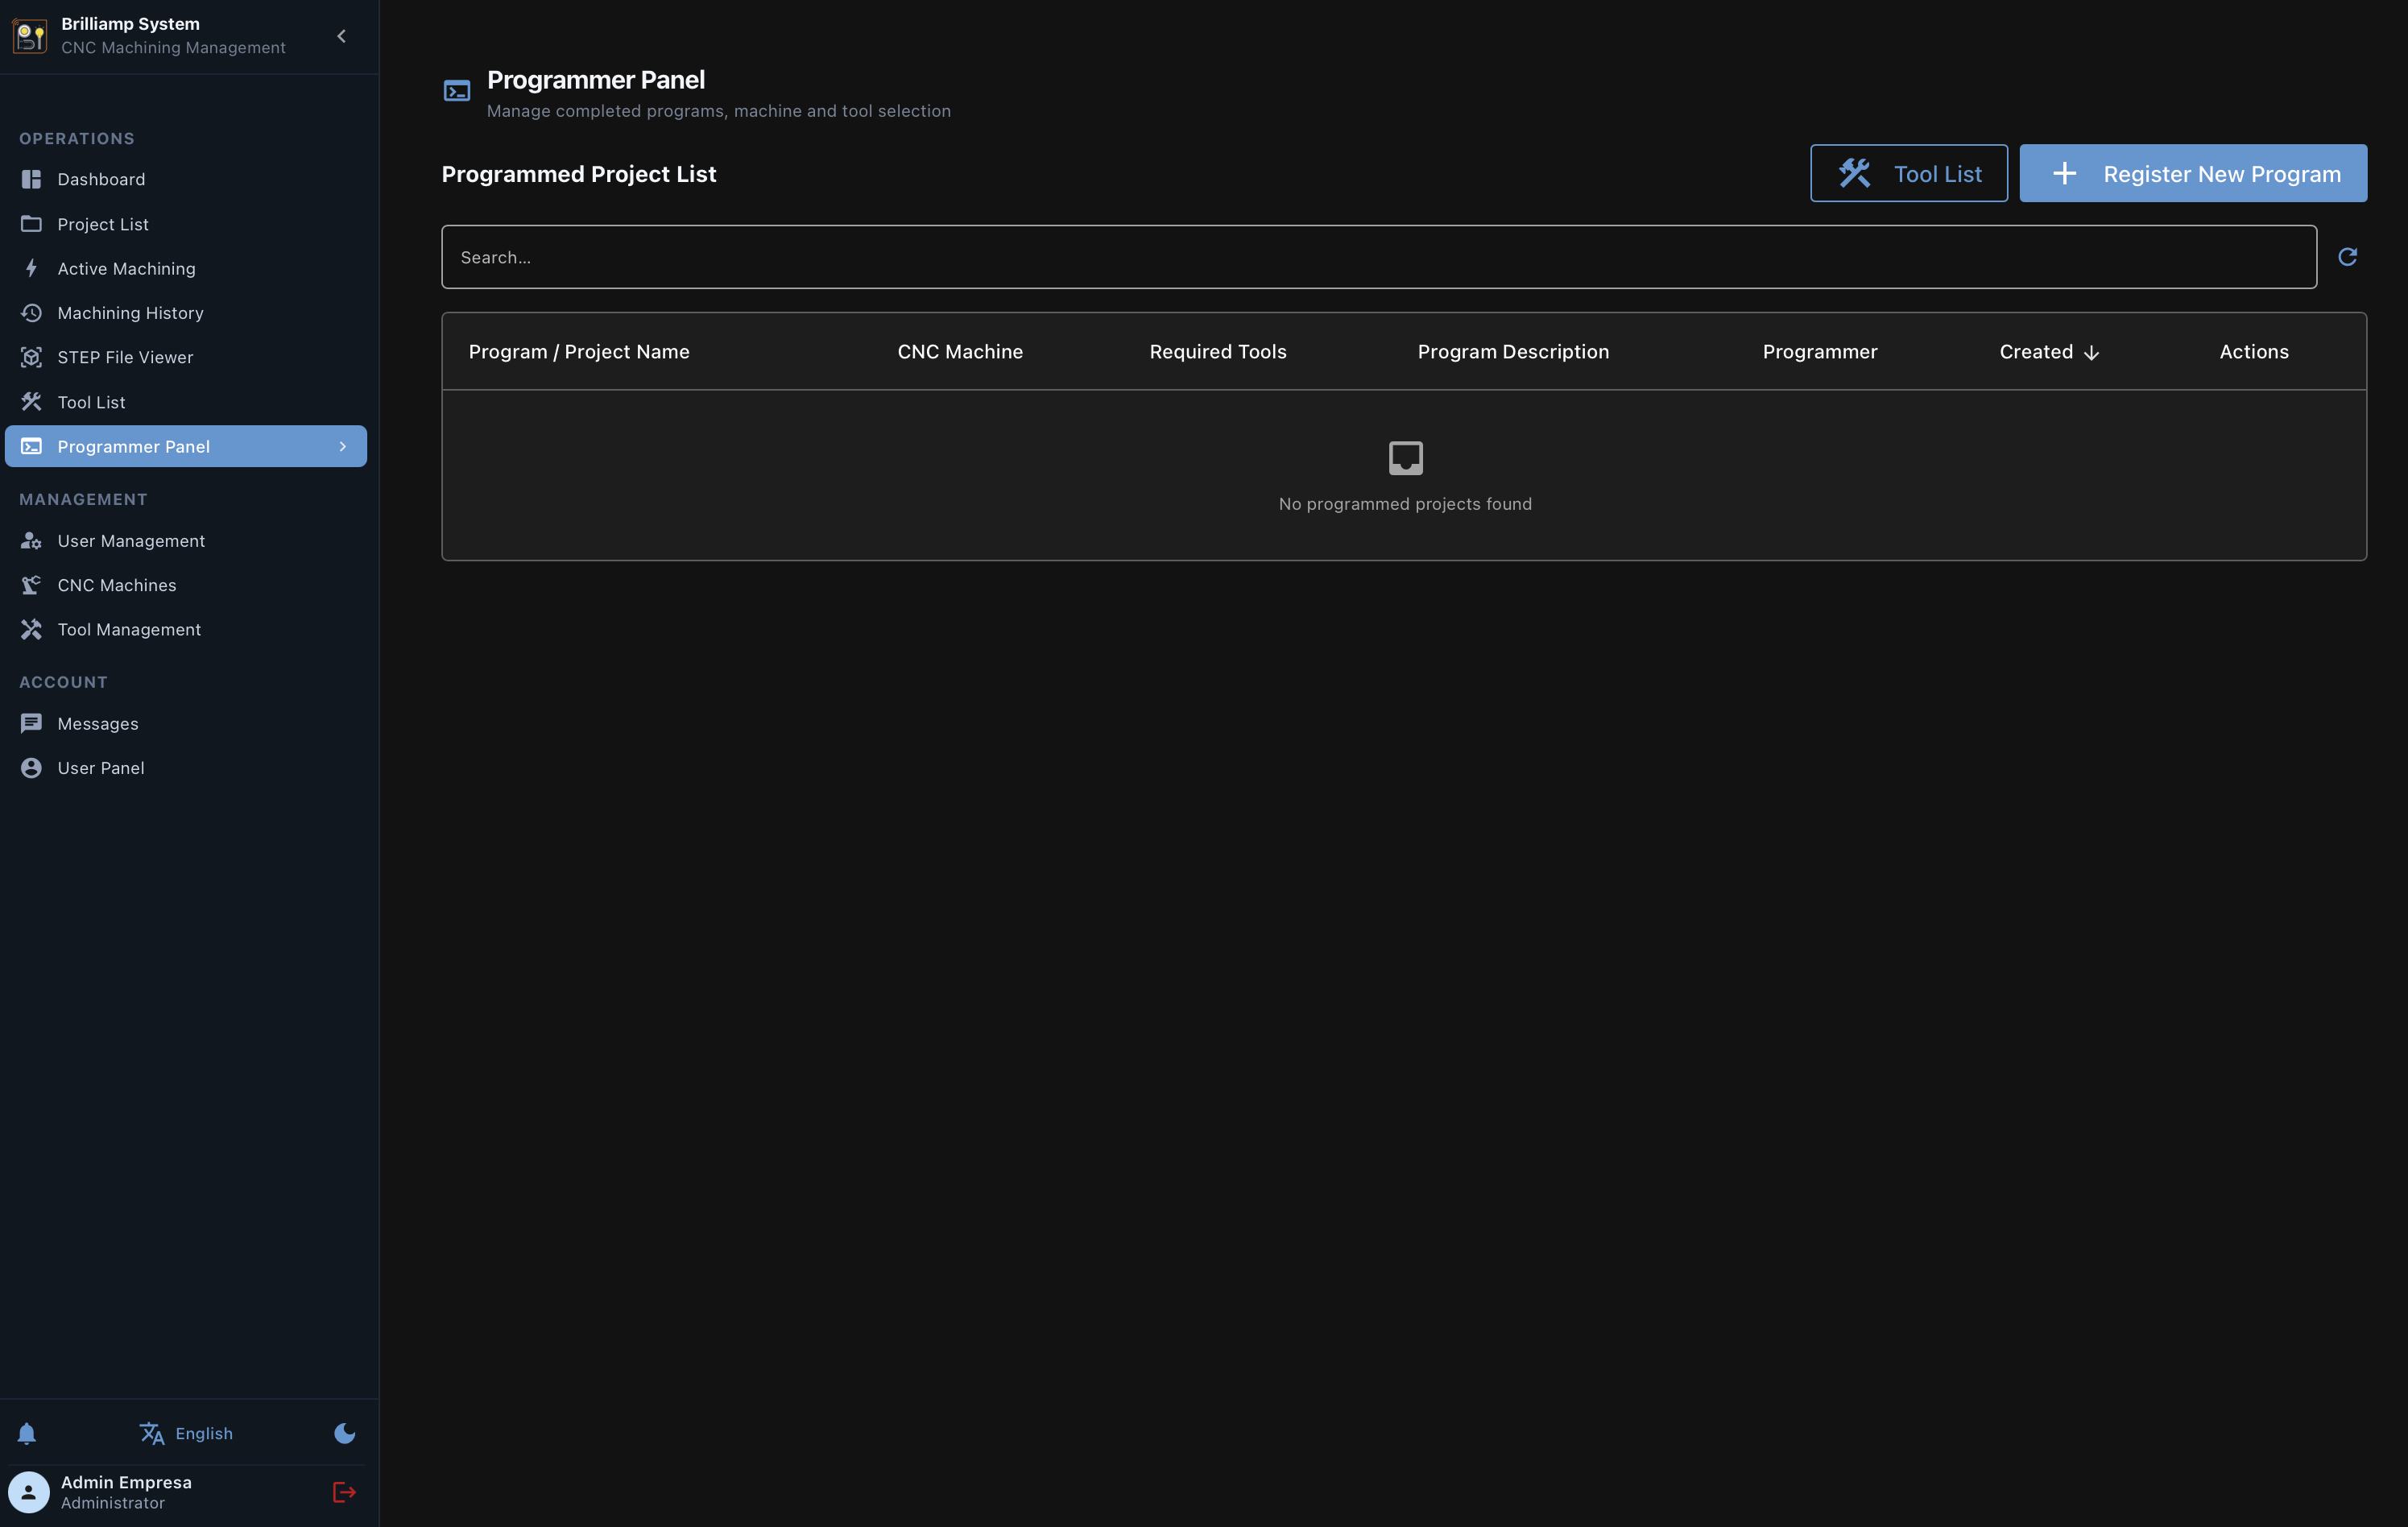Click the STEP File Viewer cube icon
The width and height of the screenshot is (2408, 1527).
coord(31,357)
